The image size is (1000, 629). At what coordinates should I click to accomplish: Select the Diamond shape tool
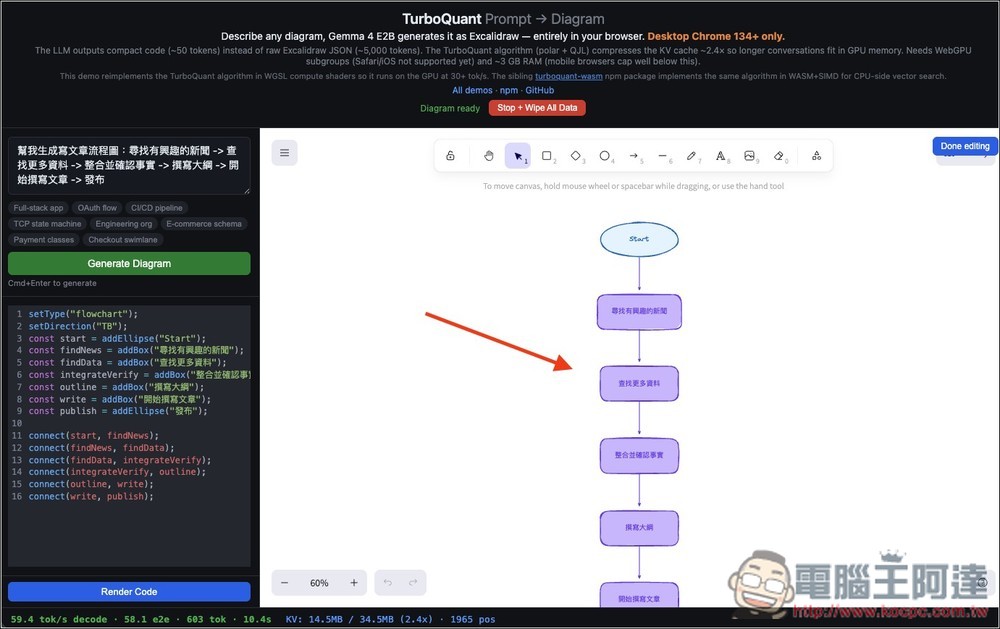(x=576, y=156)
